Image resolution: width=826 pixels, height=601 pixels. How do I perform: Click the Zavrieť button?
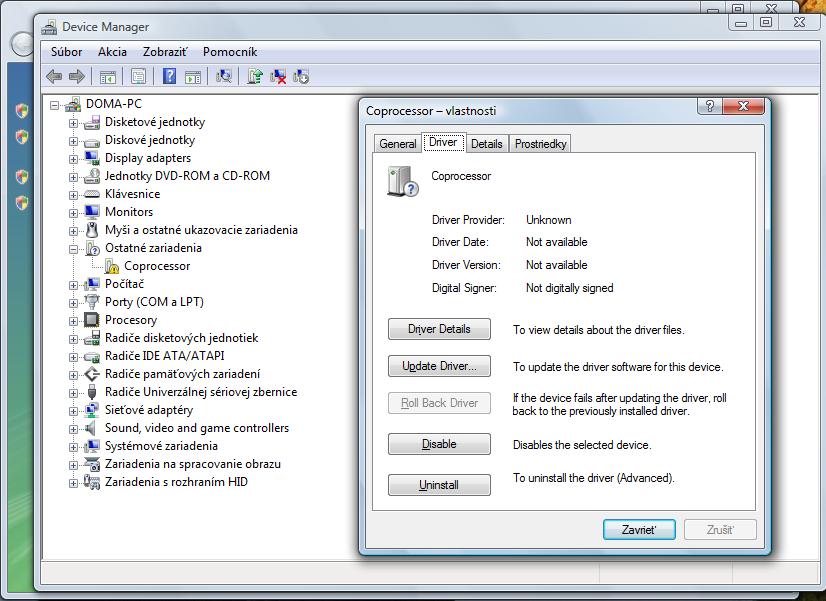pos(639,530)
